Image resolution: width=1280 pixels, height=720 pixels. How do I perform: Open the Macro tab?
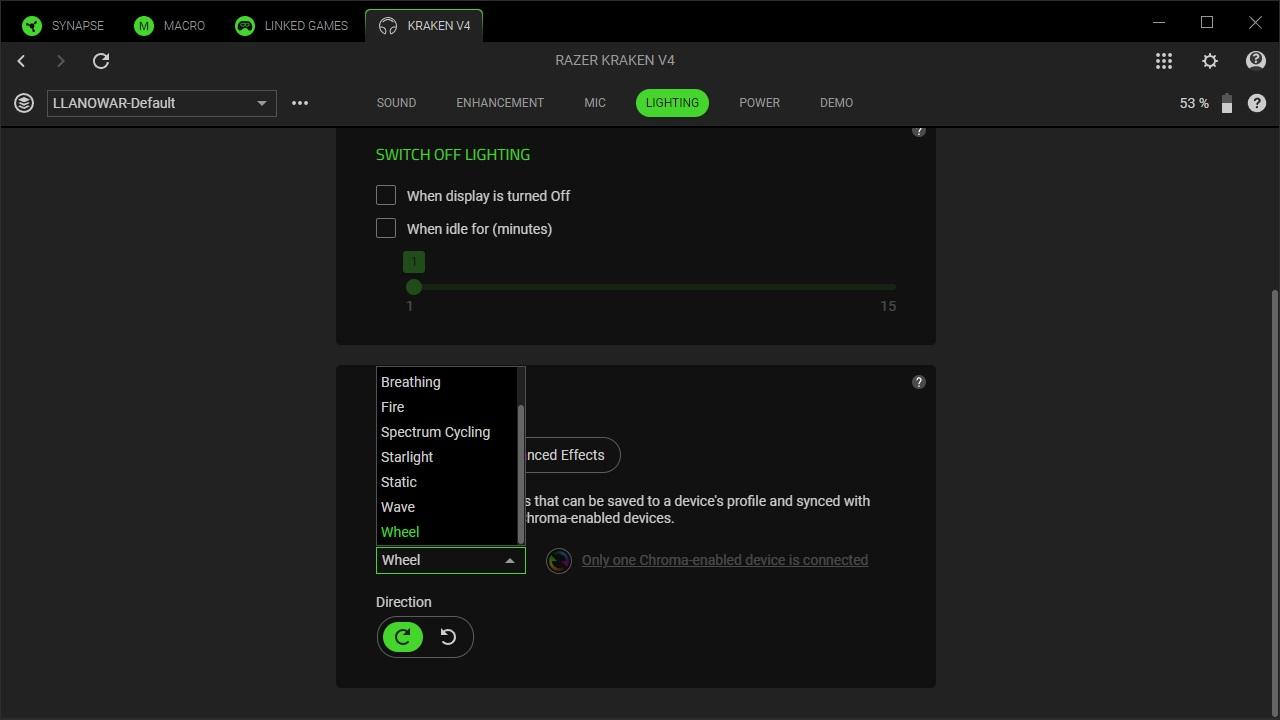(170, 25)
